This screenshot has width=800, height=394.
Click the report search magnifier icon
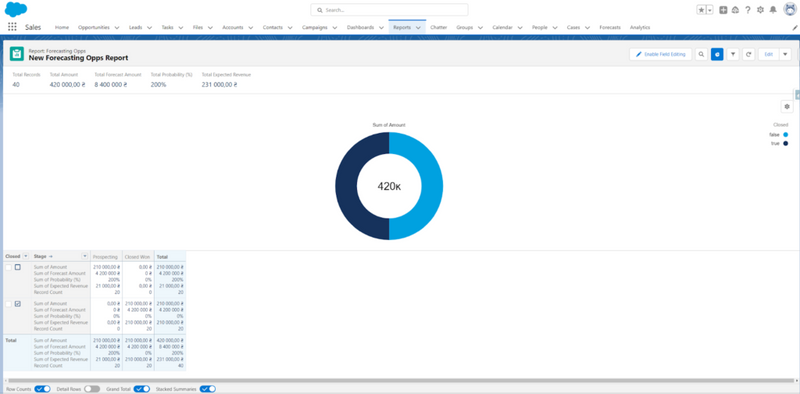tap(702, 54)
